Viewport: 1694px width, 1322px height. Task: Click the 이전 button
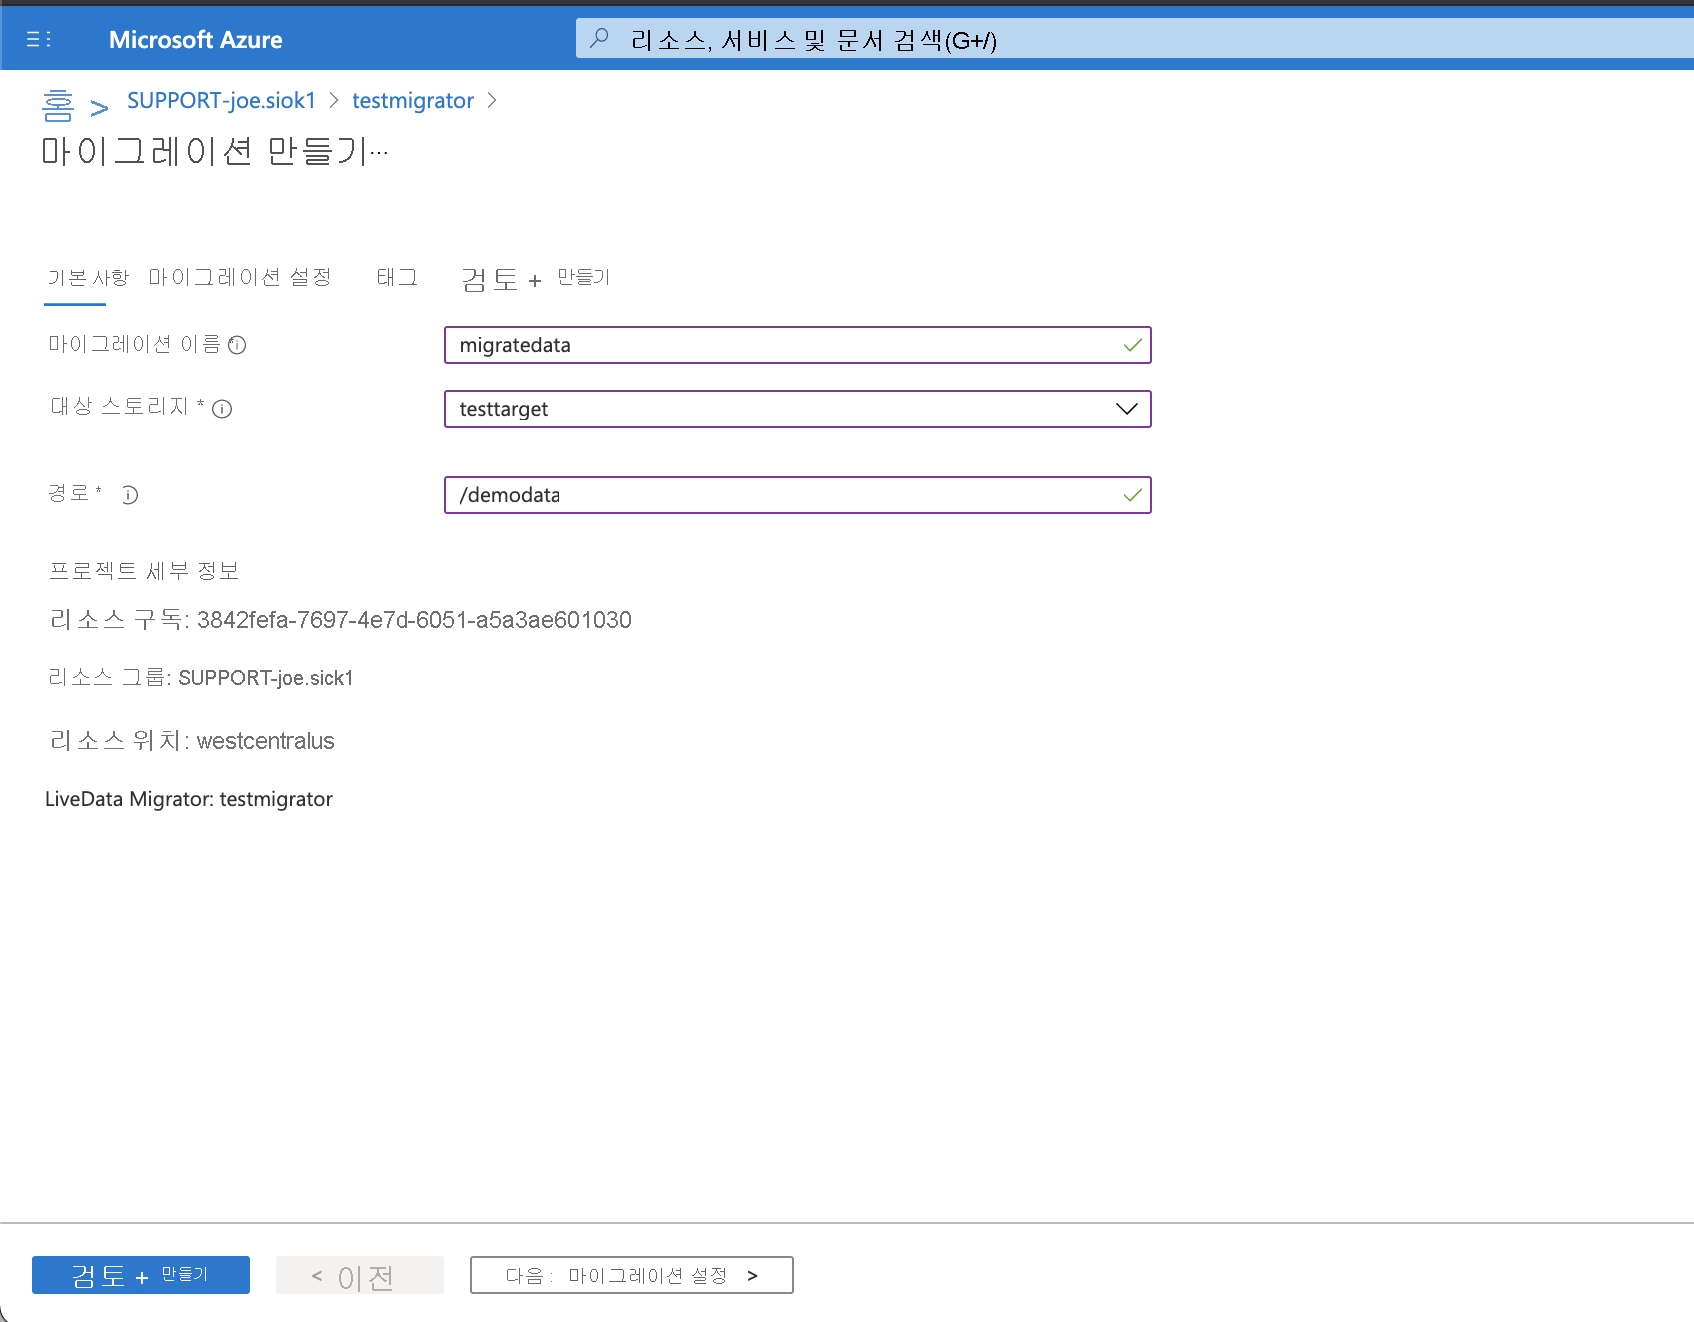[359, 1275]
